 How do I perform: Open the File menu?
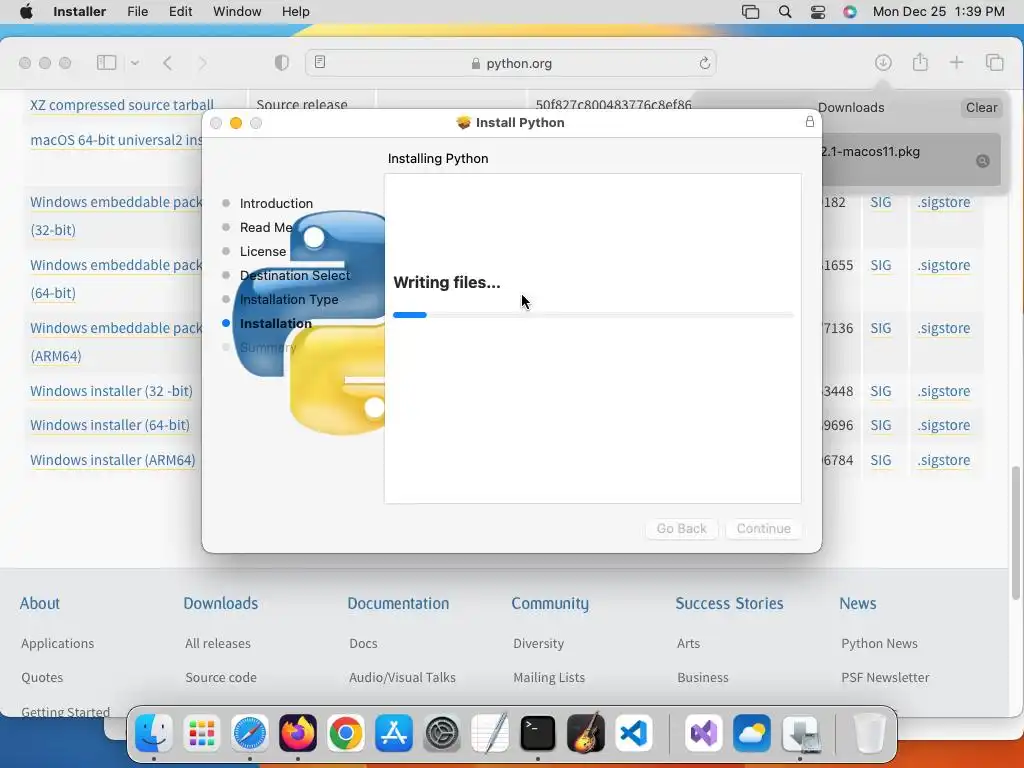click(x=137, y=12)
